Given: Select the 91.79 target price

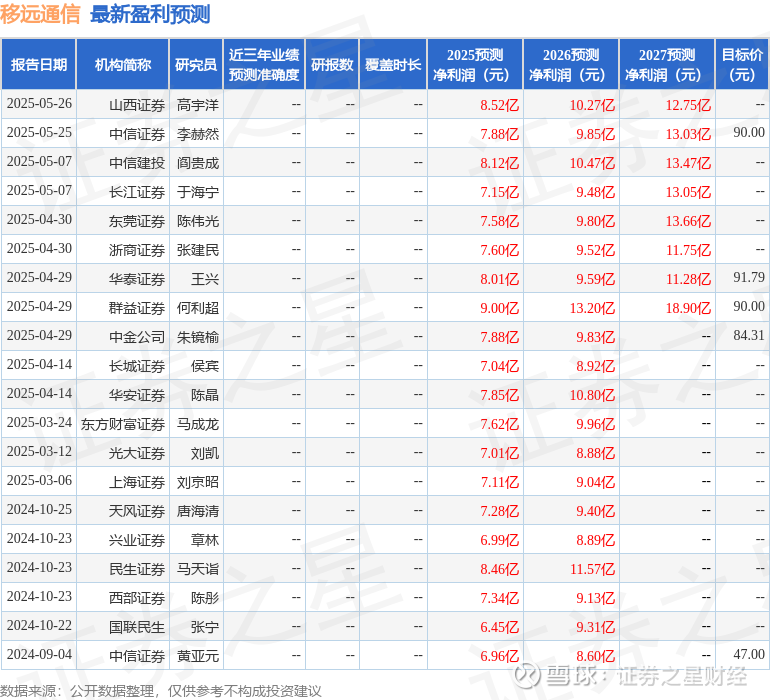Looking at the screenshot, I should (749, 278).
